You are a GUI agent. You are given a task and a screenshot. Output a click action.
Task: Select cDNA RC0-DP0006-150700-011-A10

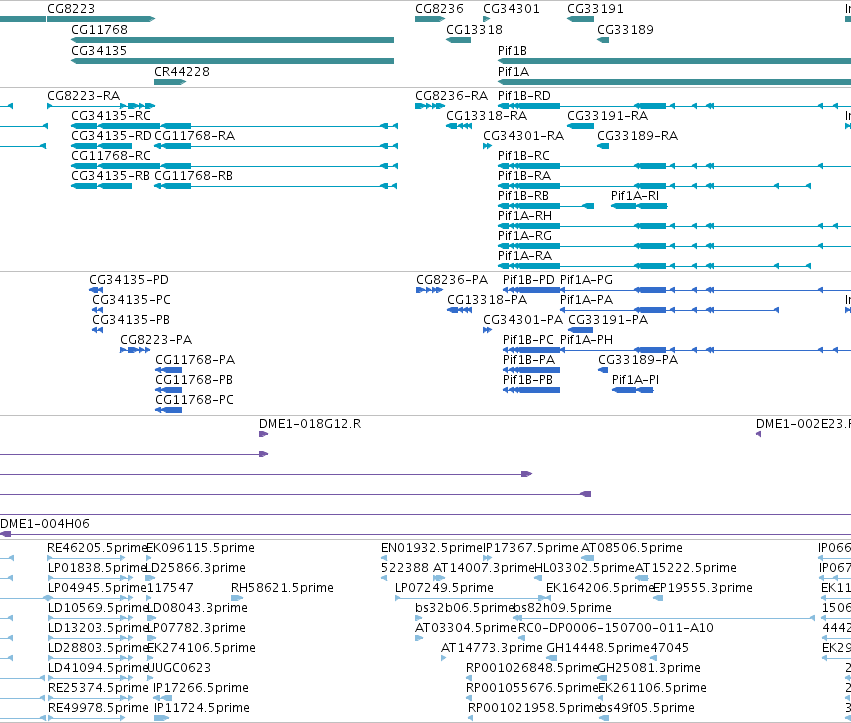pyautogui.click(x=615, y=629)
